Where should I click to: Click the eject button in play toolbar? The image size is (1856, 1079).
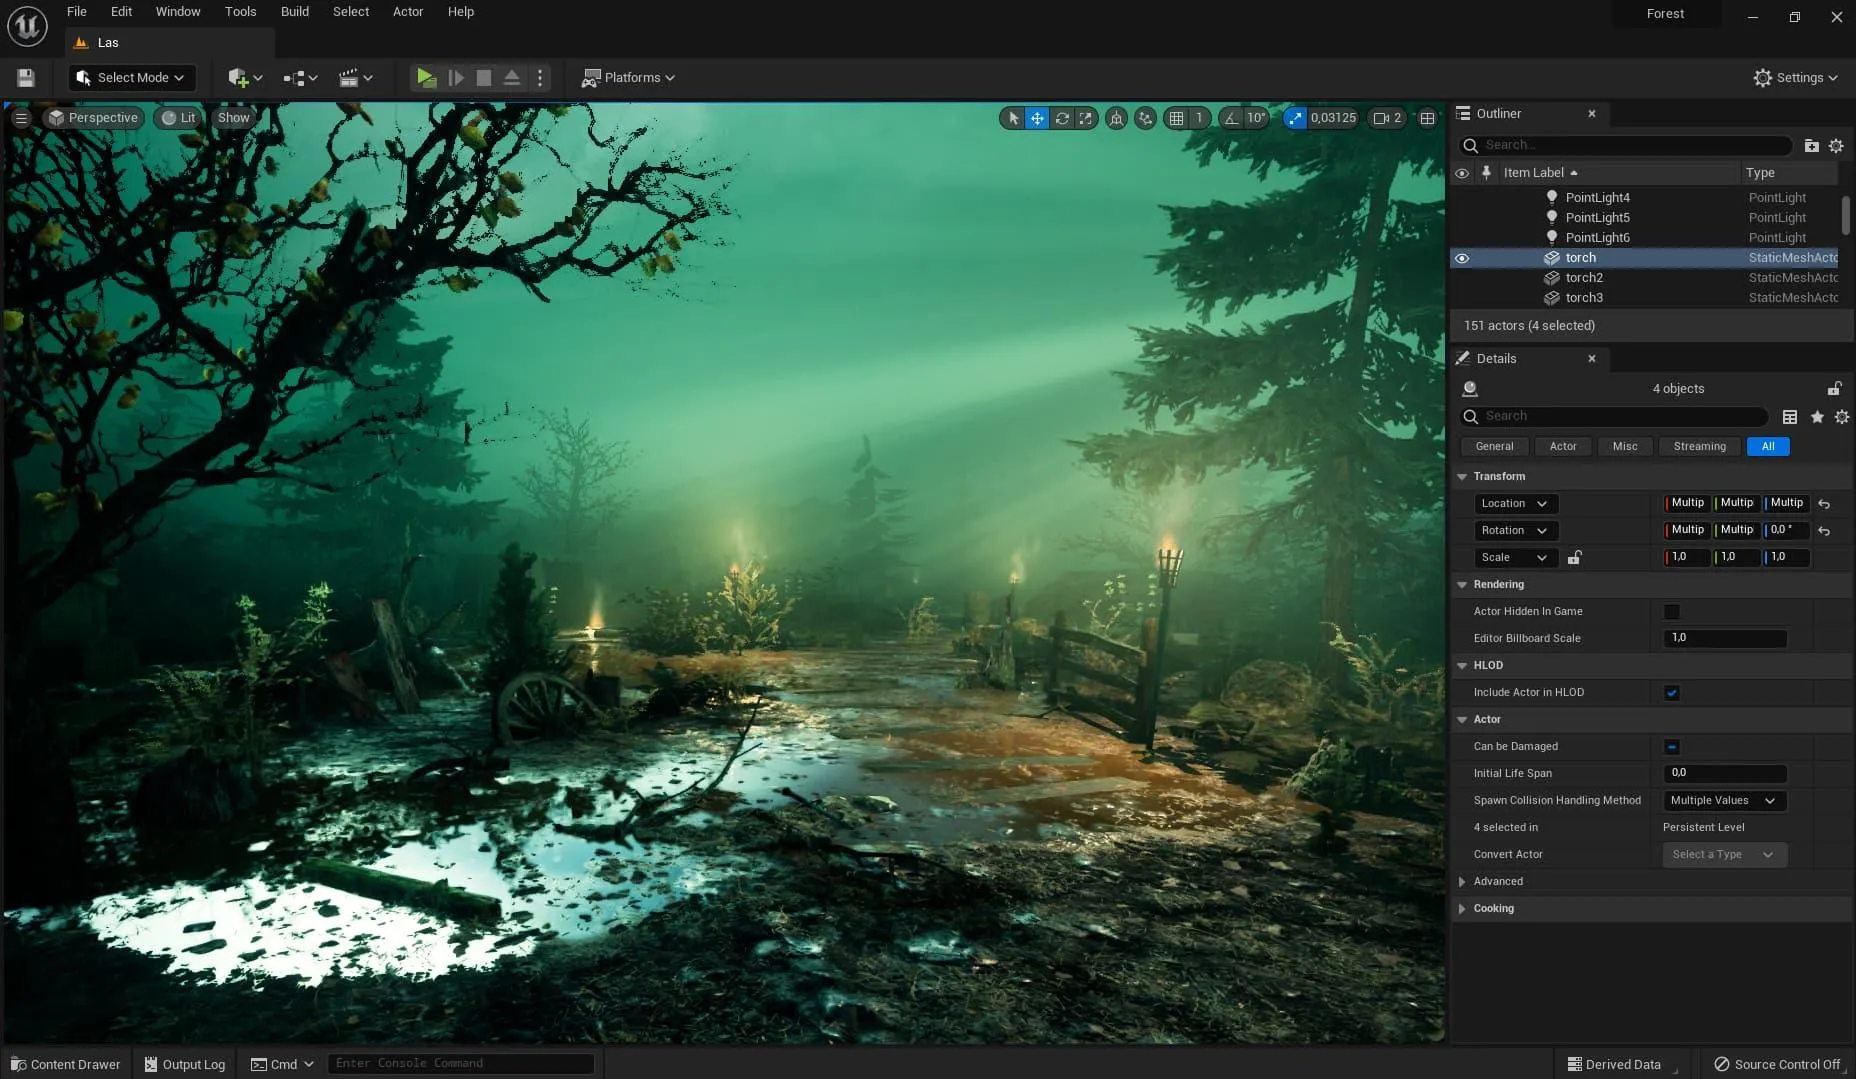(512, 77)
